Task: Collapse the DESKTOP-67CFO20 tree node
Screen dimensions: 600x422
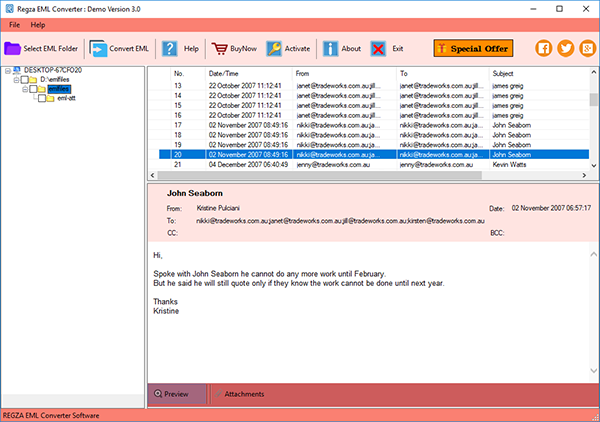Action: coord(7,71)
